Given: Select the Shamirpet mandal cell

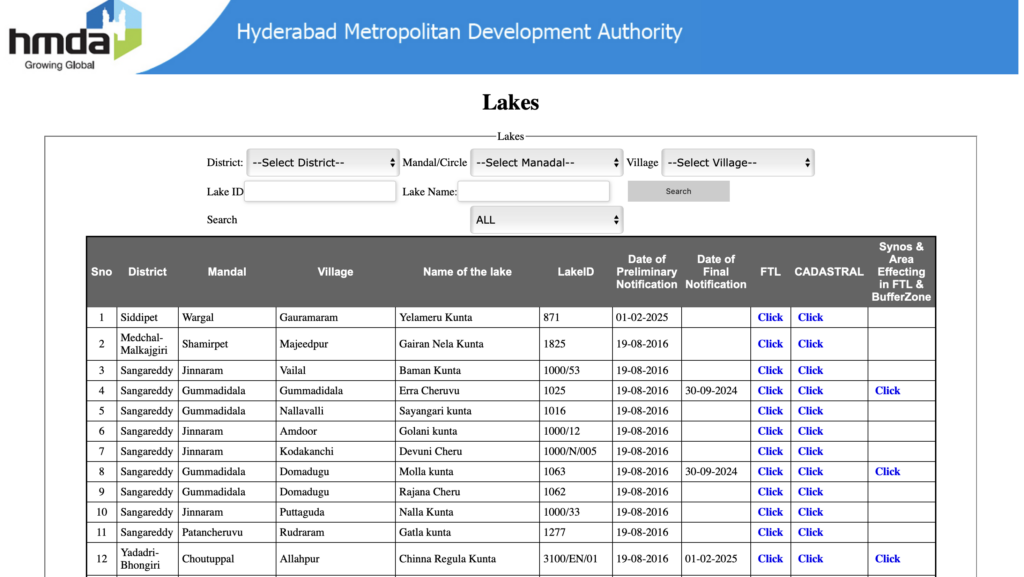Looking at the screenshot, I should coord(227,344).
